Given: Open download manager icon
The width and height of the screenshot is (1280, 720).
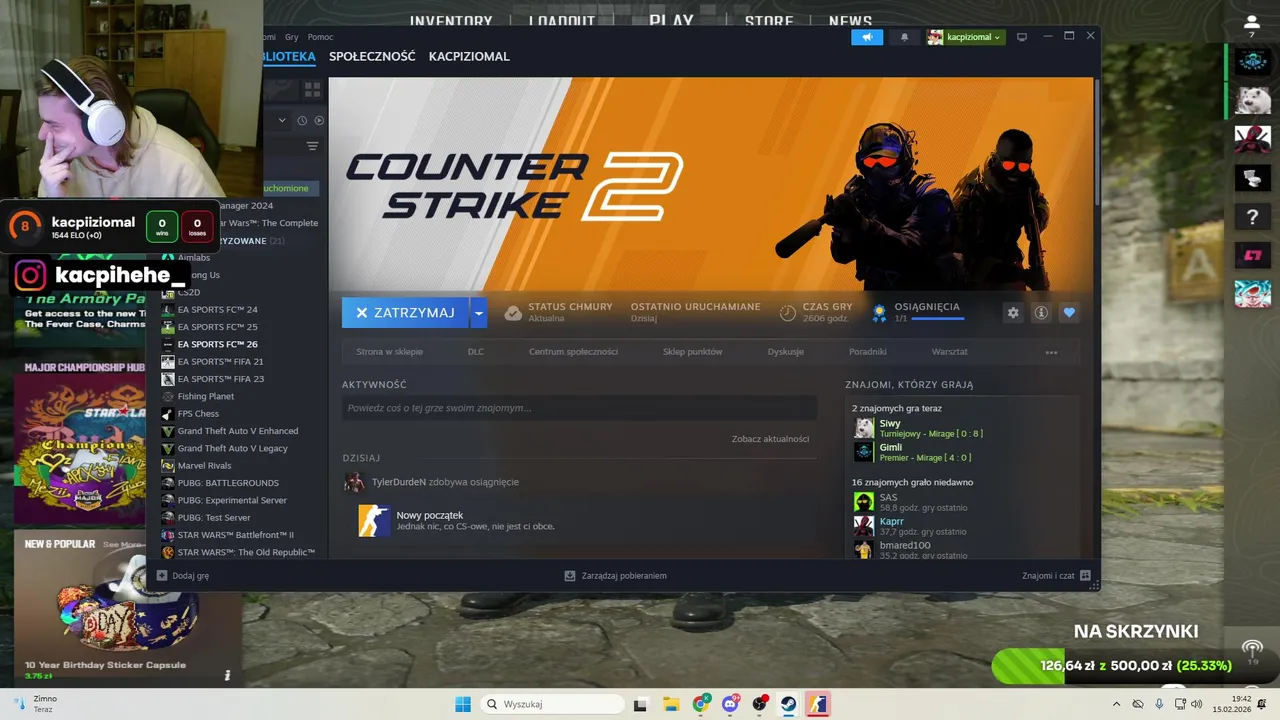Looking at the screenshot, I should tap(570, 576).
